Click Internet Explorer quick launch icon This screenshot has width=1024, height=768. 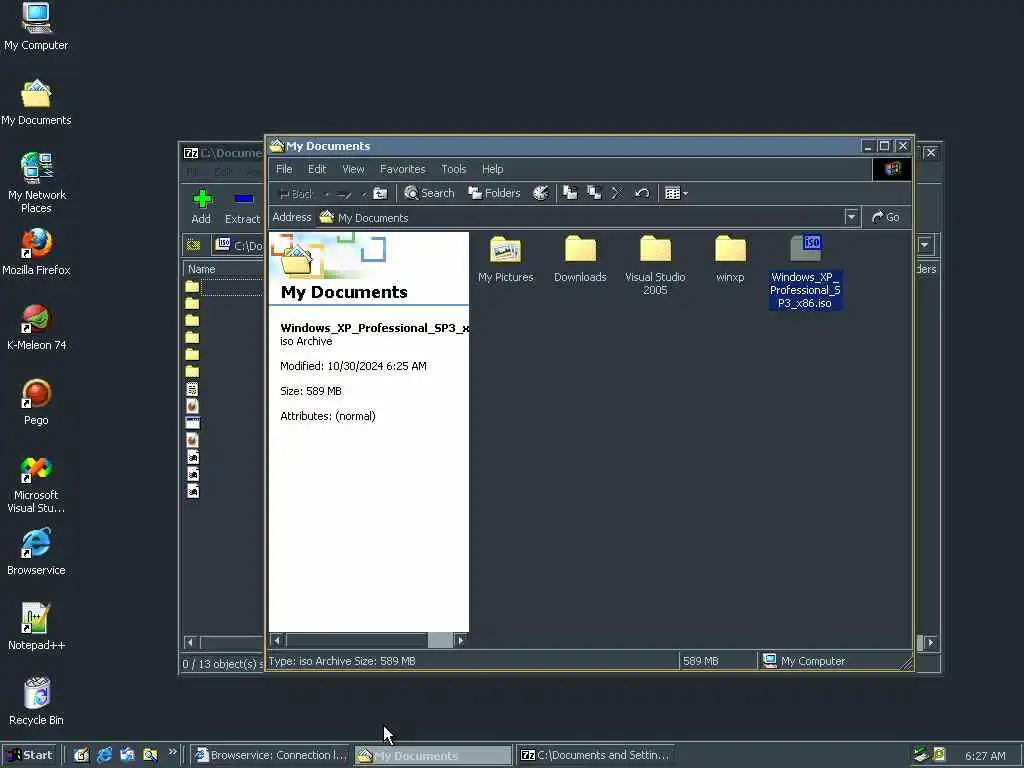(x=104, y=756)
